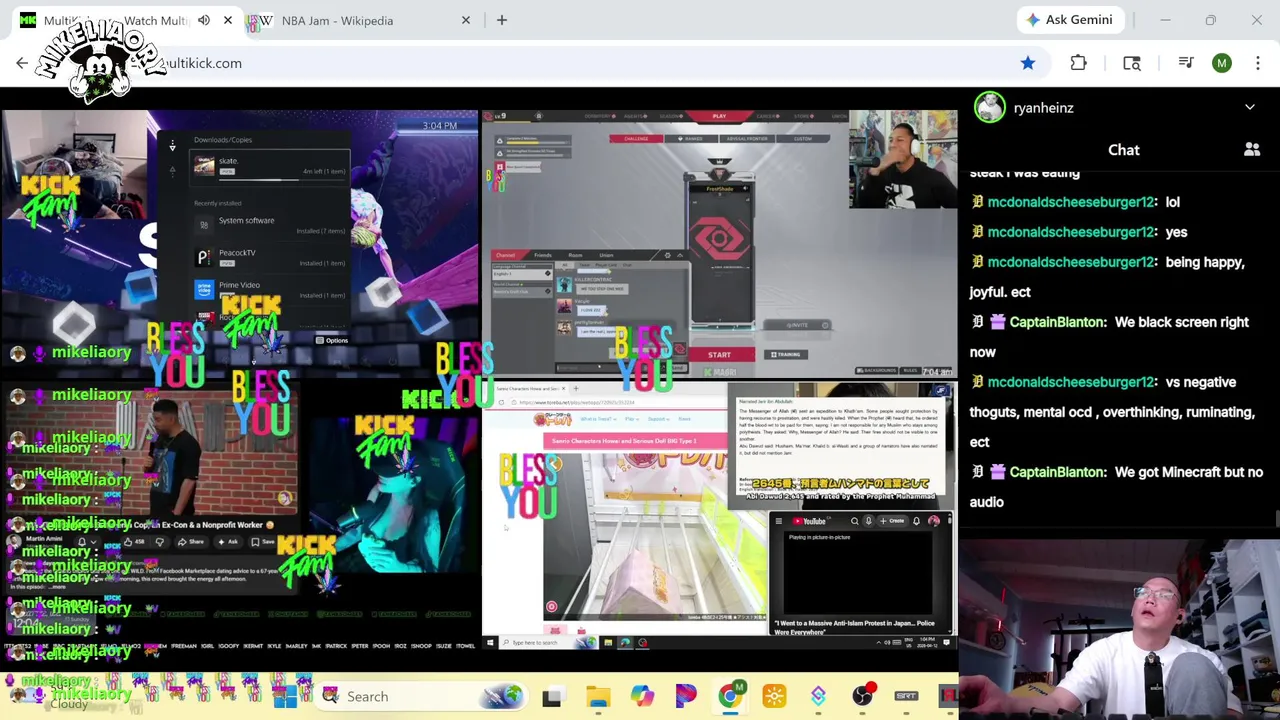Open CaptainBlanton name on Minecraft message
Screen dimensions: 1280x720
1058,472
